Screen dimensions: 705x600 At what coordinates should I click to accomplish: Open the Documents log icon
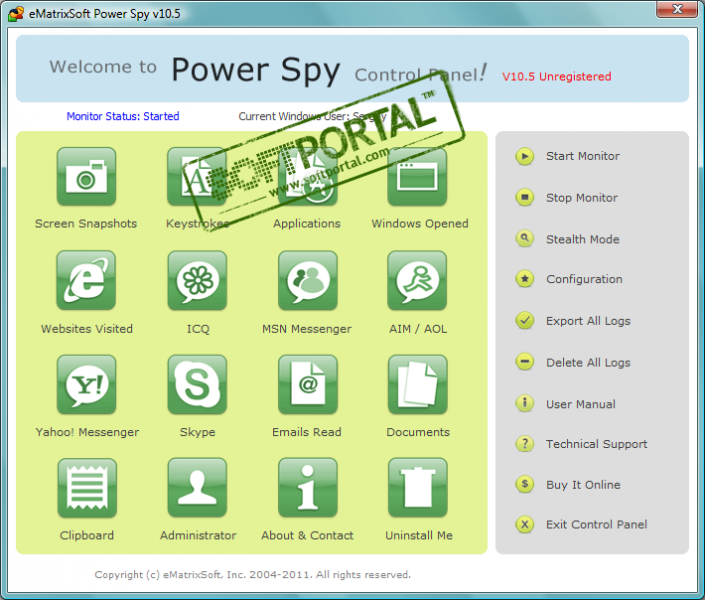[418, 384]
